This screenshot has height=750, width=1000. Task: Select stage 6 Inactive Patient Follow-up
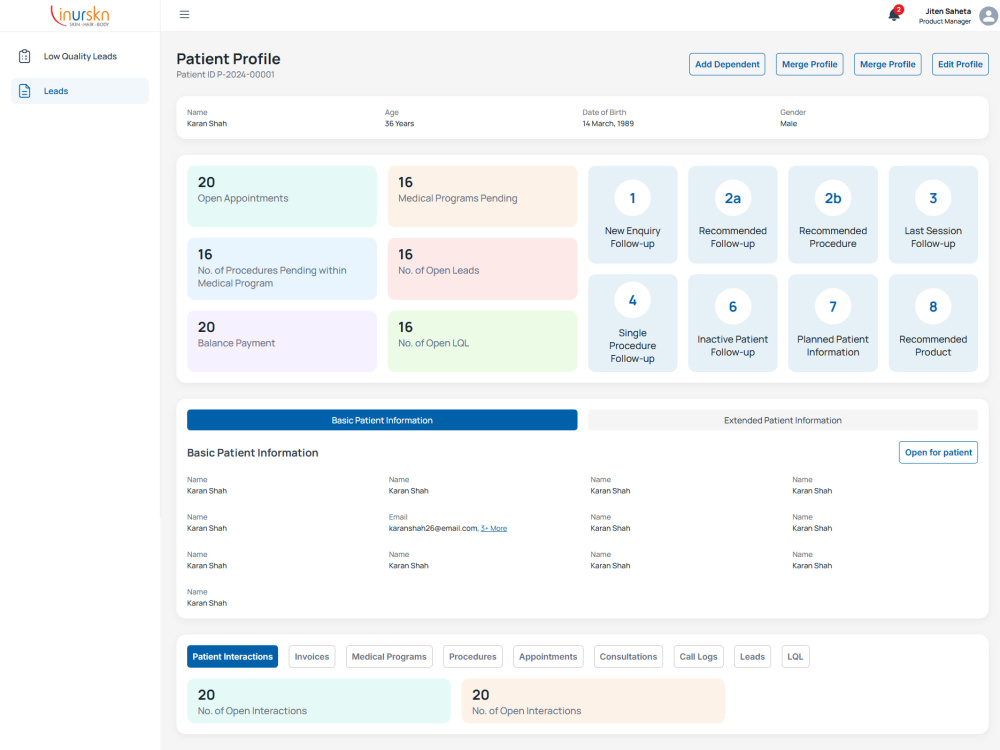click(x=732, y=323)
